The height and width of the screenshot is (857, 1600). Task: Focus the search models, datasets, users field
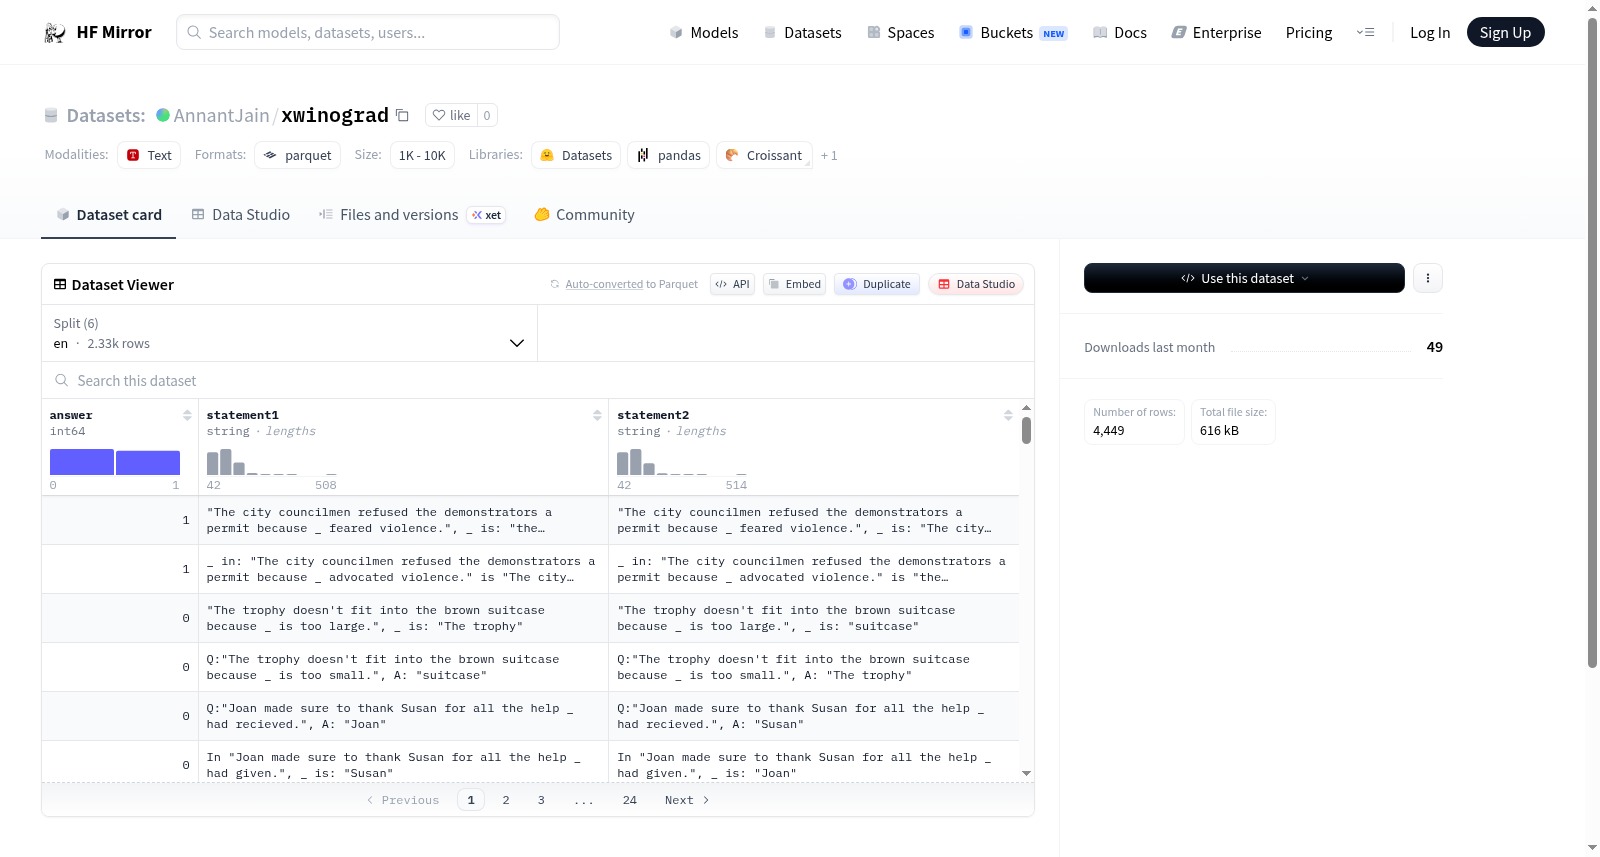pos(368,32)
